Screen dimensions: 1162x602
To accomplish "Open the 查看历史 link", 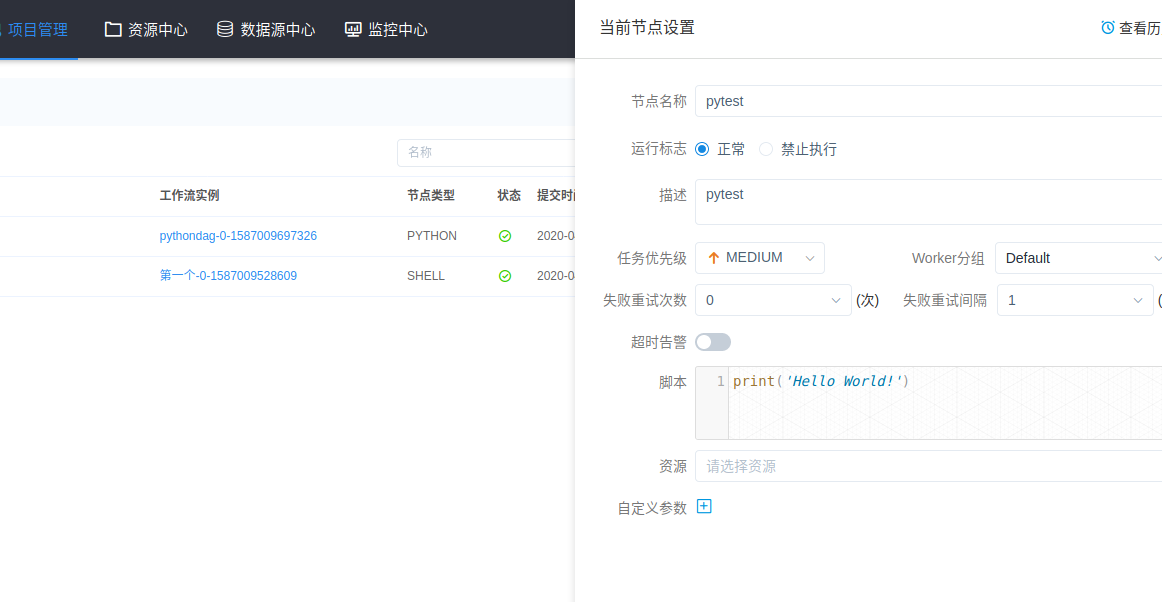I will (x=1132, y=28).
